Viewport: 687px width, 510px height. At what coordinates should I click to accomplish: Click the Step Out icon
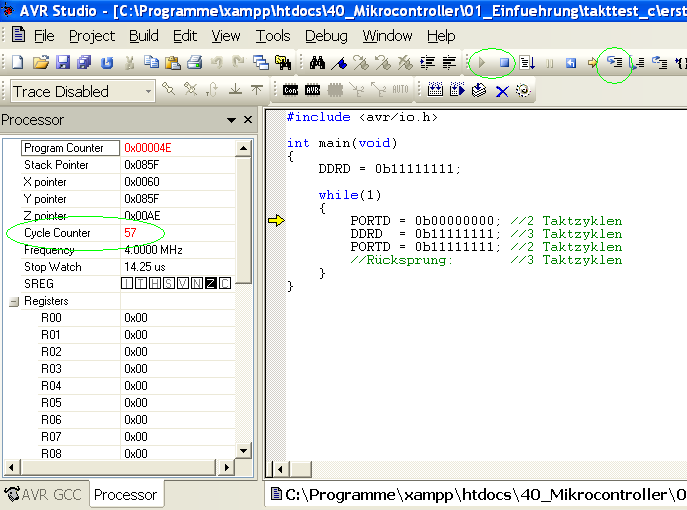(659, 63)
